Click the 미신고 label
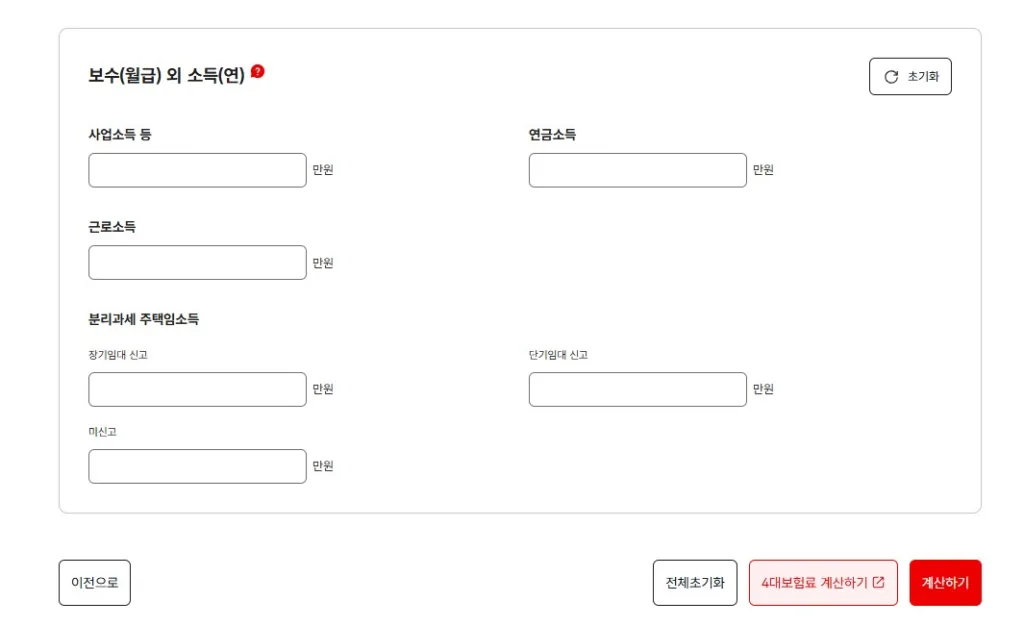Viewport: 1024px width, 627px height. pyautogui.click(x=103, y=432)
